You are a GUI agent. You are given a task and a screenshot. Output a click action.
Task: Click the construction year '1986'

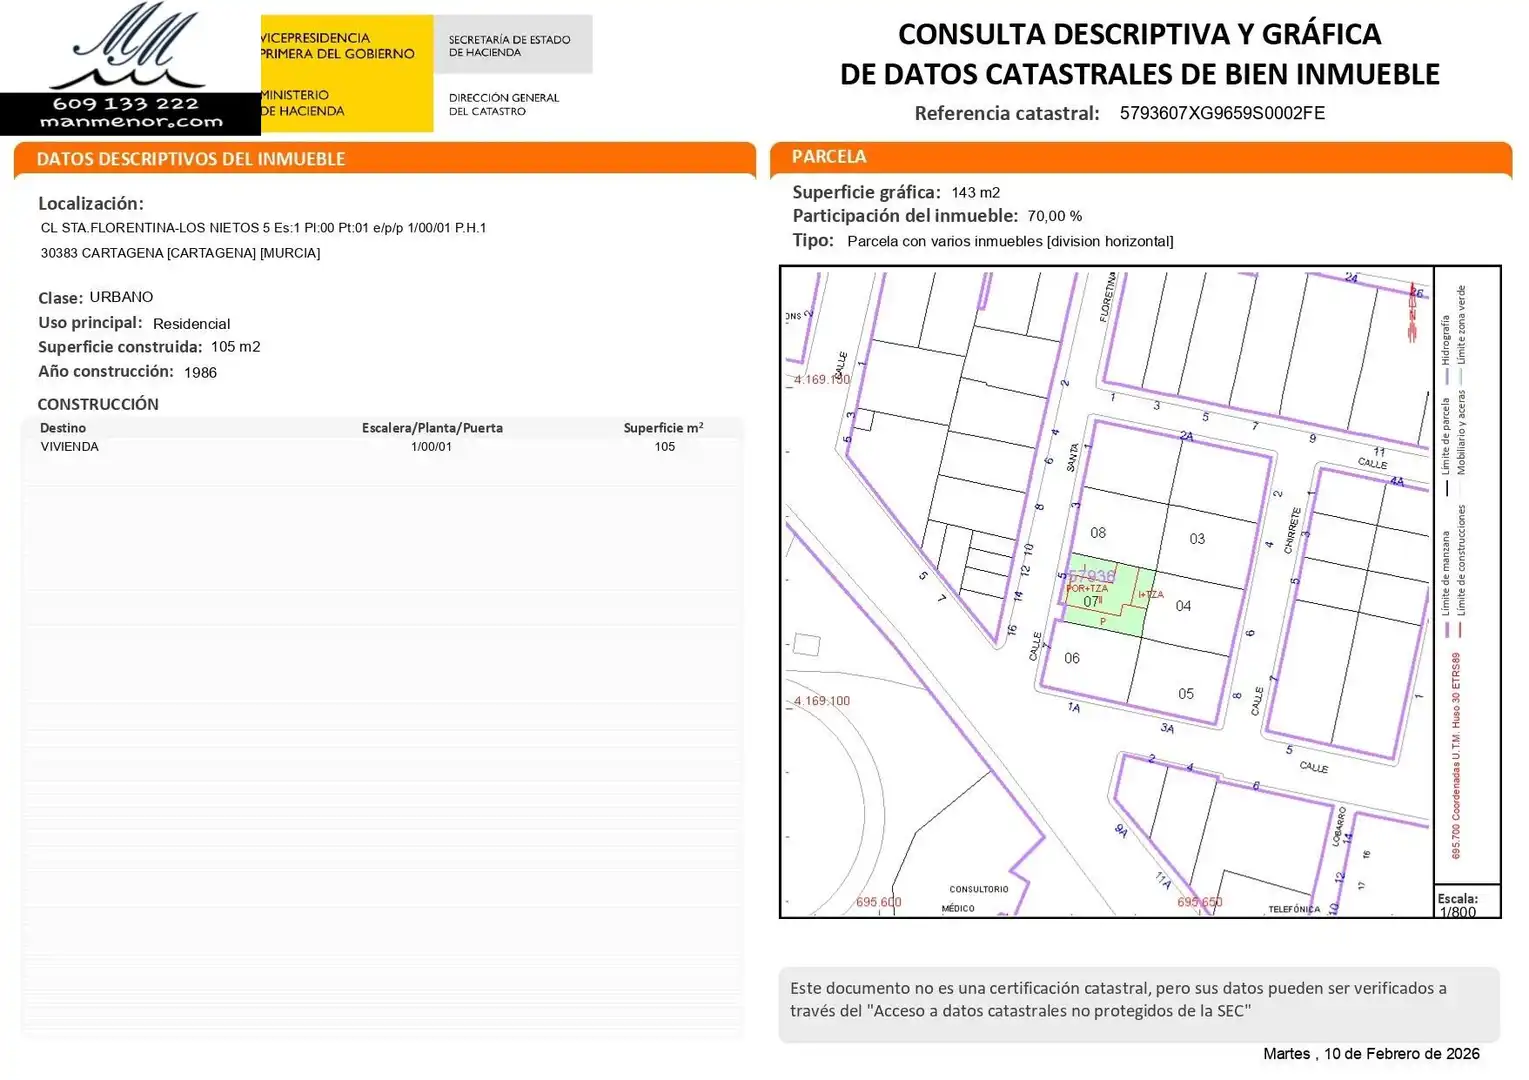[x=200, y=372]
